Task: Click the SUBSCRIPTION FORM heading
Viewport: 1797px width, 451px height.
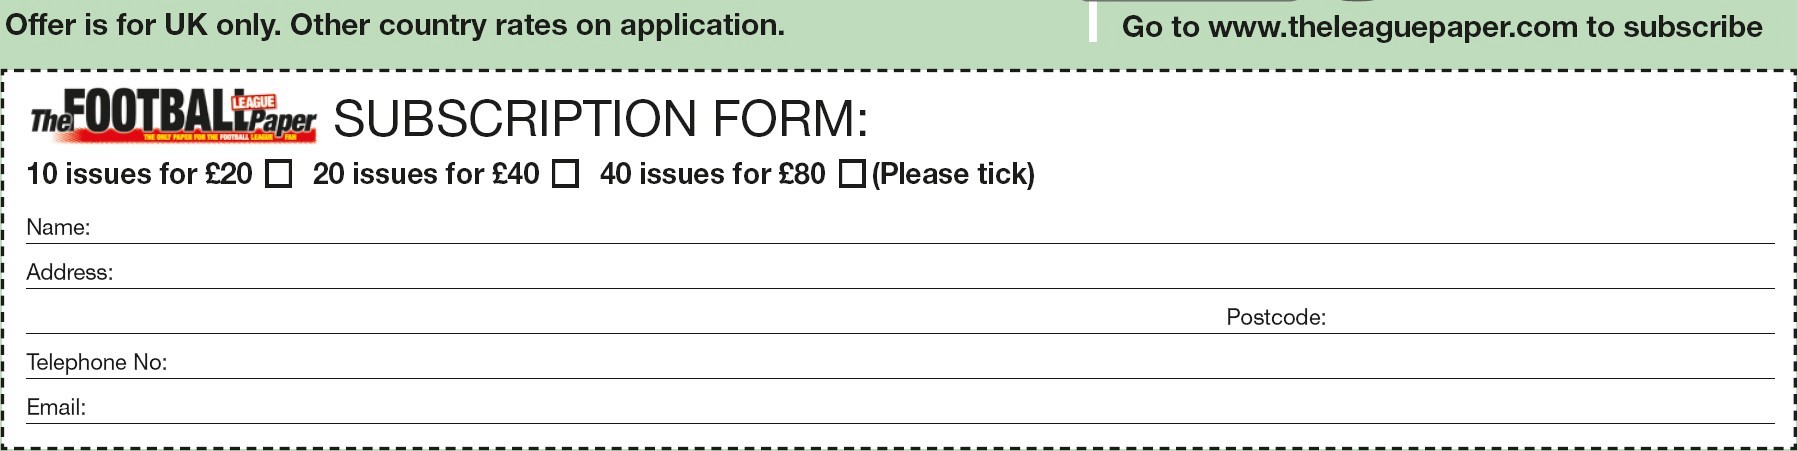Action: click(x=600, y=119)
